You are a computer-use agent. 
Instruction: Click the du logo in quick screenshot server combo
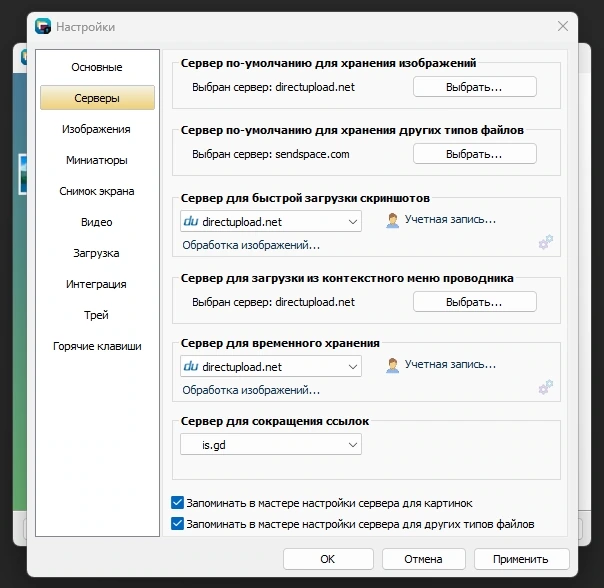click(191, 221)
